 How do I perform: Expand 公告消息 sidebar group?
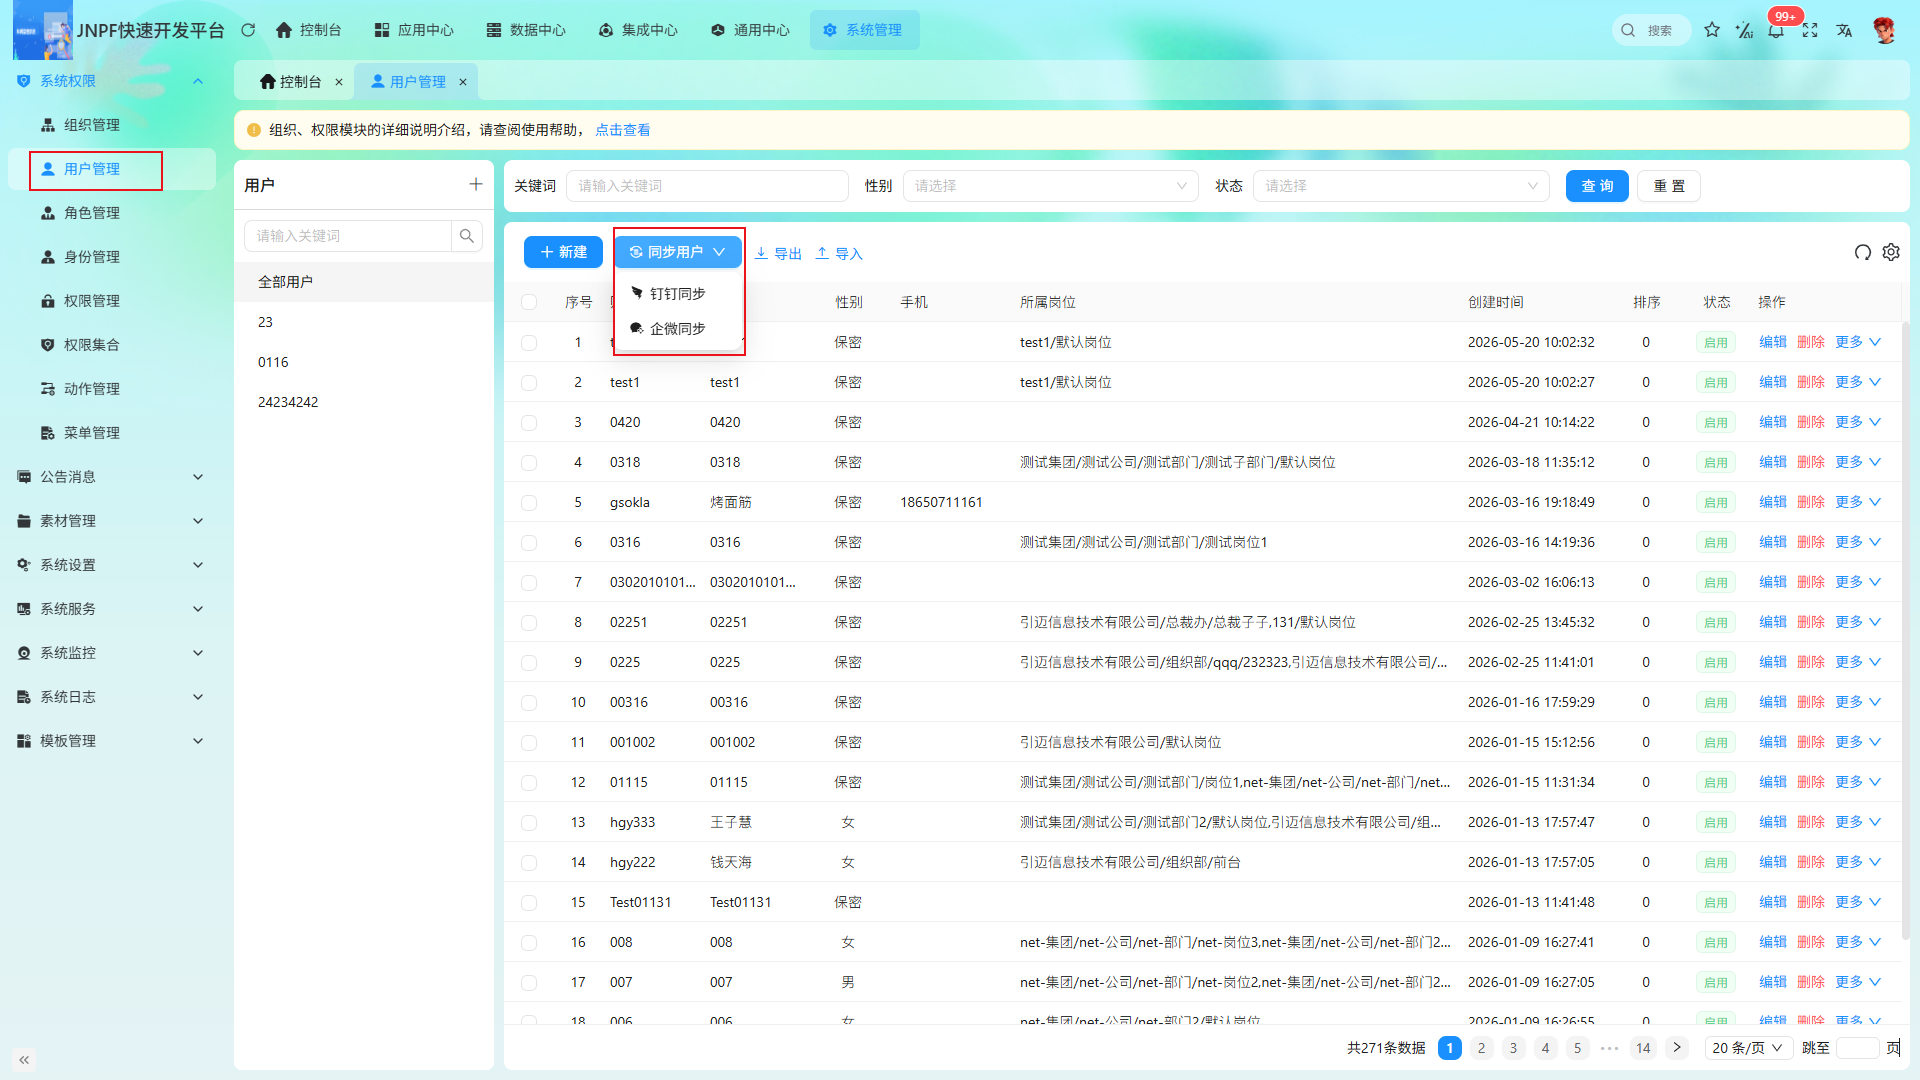tap(110, 477)
